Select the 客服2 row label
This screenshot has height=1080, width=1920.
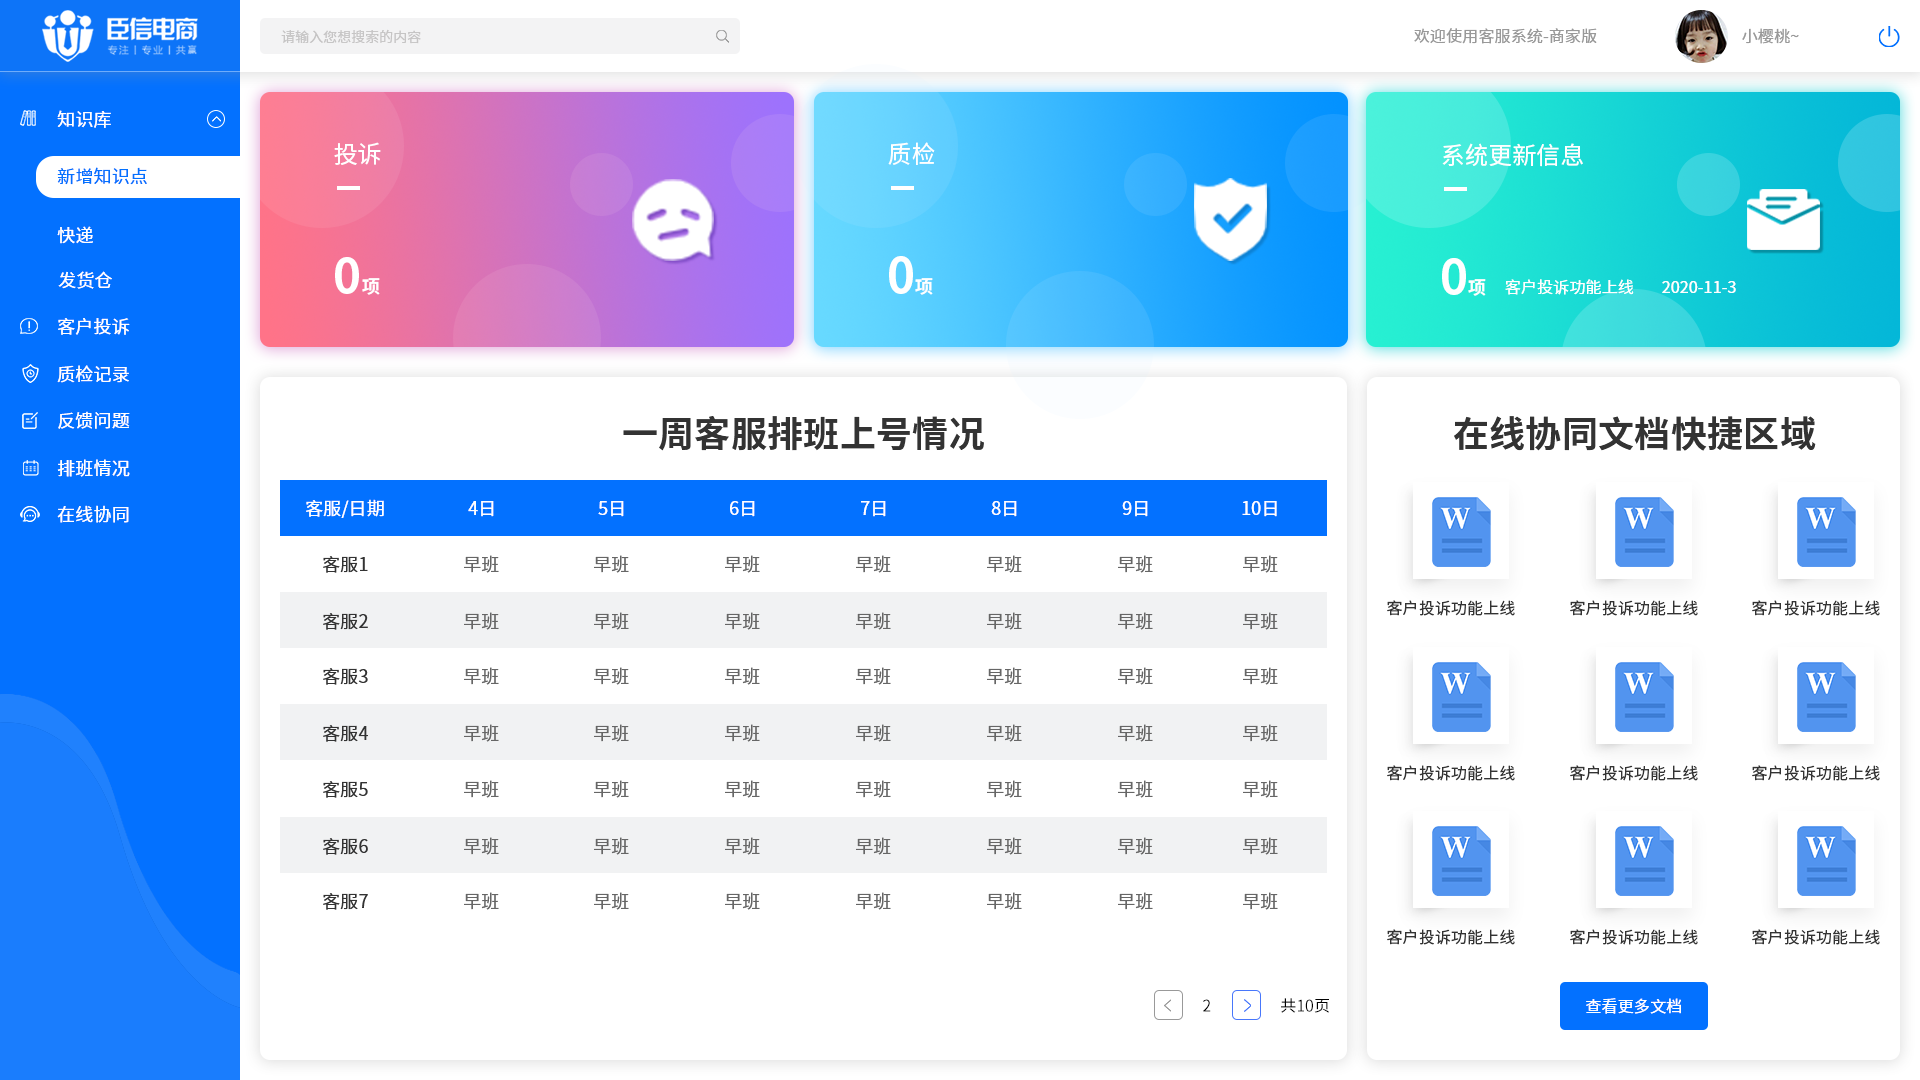pyautogui.click(x=345, y=621)
